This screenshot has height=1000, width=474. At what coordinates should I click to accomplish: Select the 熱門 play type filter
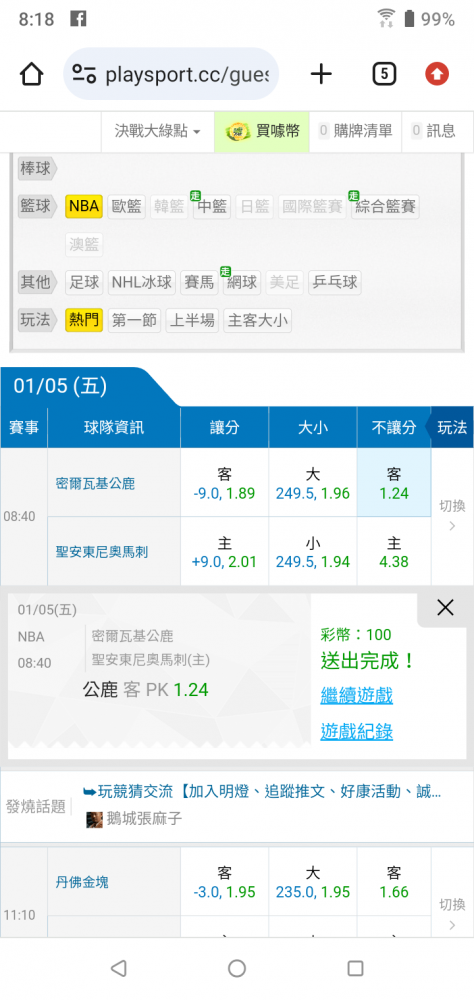84,320
